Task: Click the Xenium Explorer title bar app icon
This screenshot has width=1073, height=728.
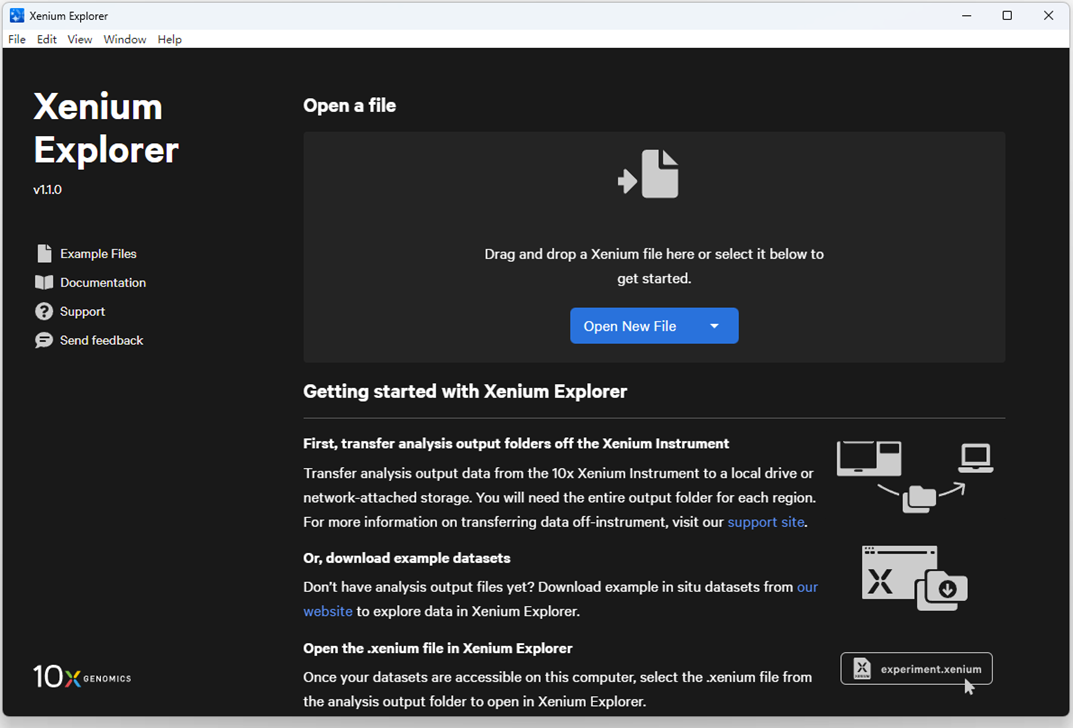Action: [x=16, y=16]
